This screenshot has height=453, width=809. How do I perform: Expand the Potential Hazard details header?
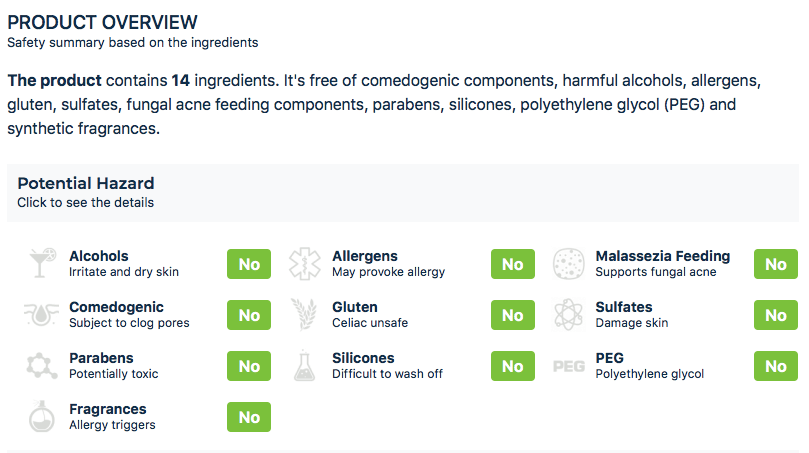point(86,184)
